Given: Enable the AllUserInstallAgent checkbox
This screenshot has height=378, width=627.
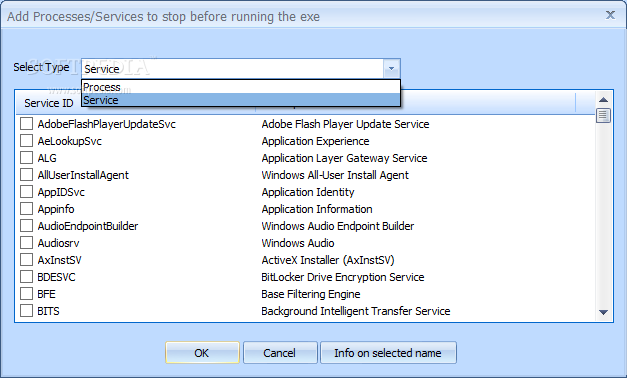Looking at the screenshot, I should [26, 175].
